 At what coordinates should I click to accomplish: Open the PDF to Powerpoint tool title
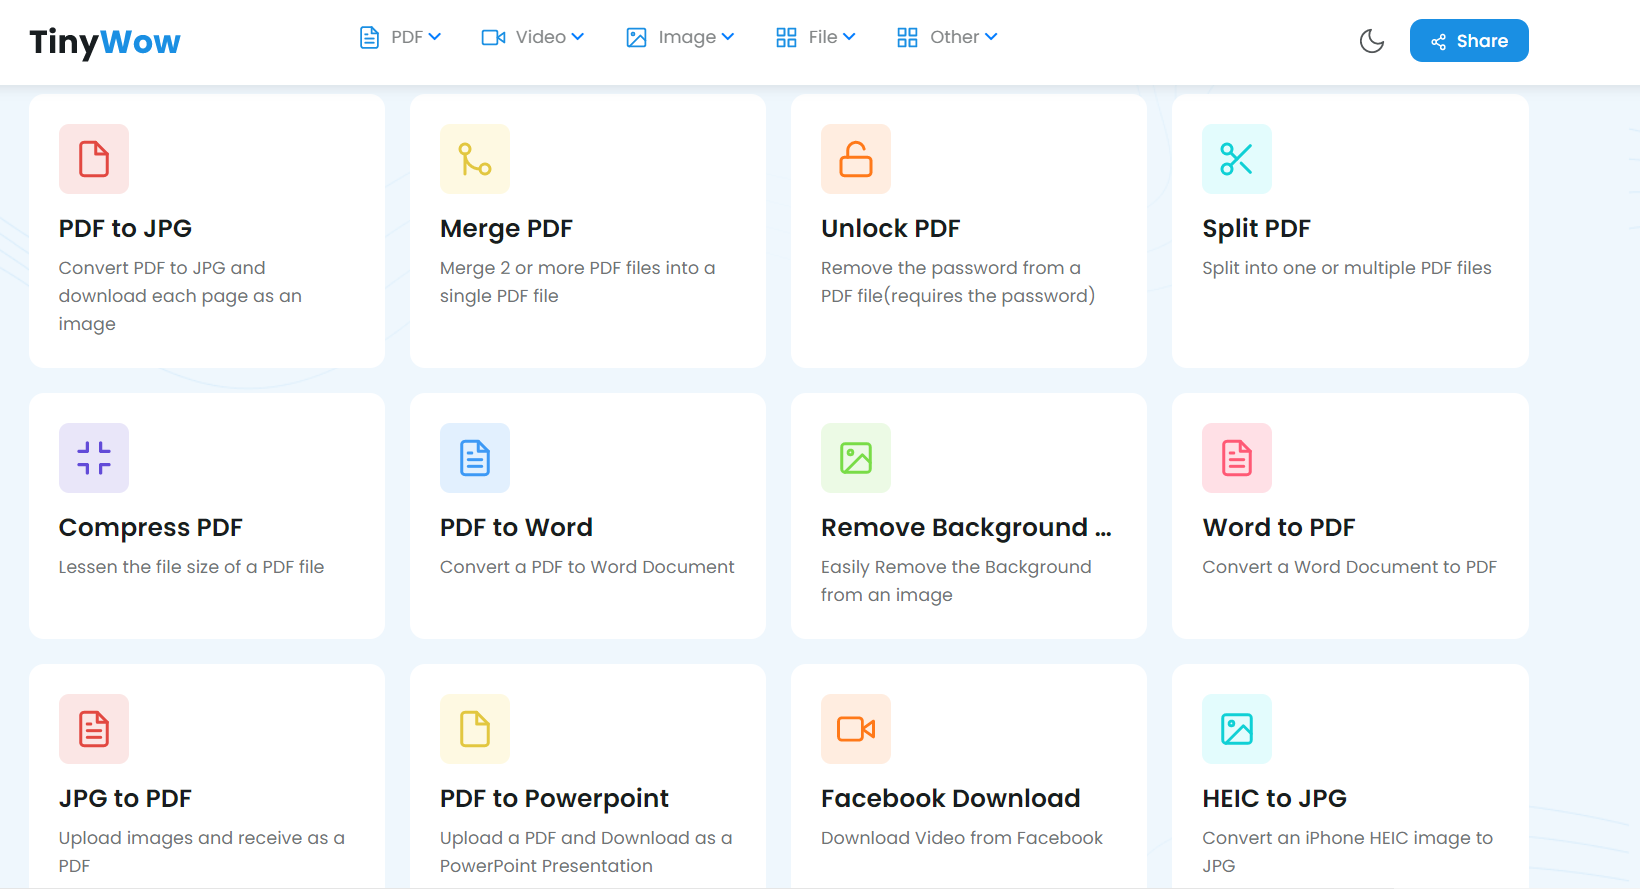tap(554, 799)
